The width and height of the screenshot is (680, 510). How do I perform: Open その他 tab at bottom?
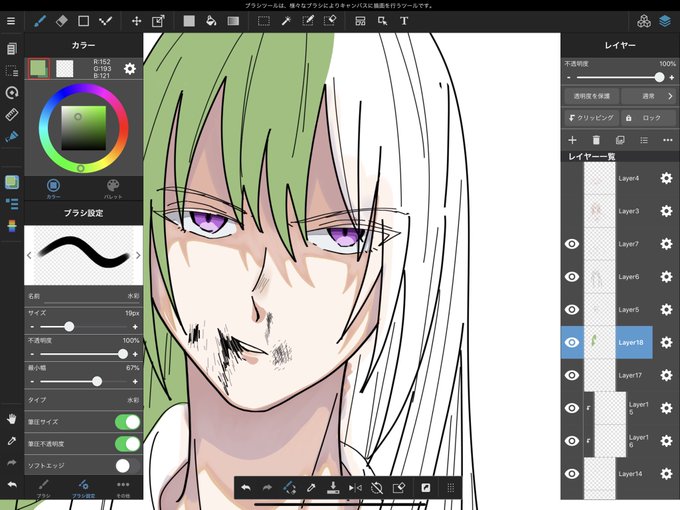(123, 488)
